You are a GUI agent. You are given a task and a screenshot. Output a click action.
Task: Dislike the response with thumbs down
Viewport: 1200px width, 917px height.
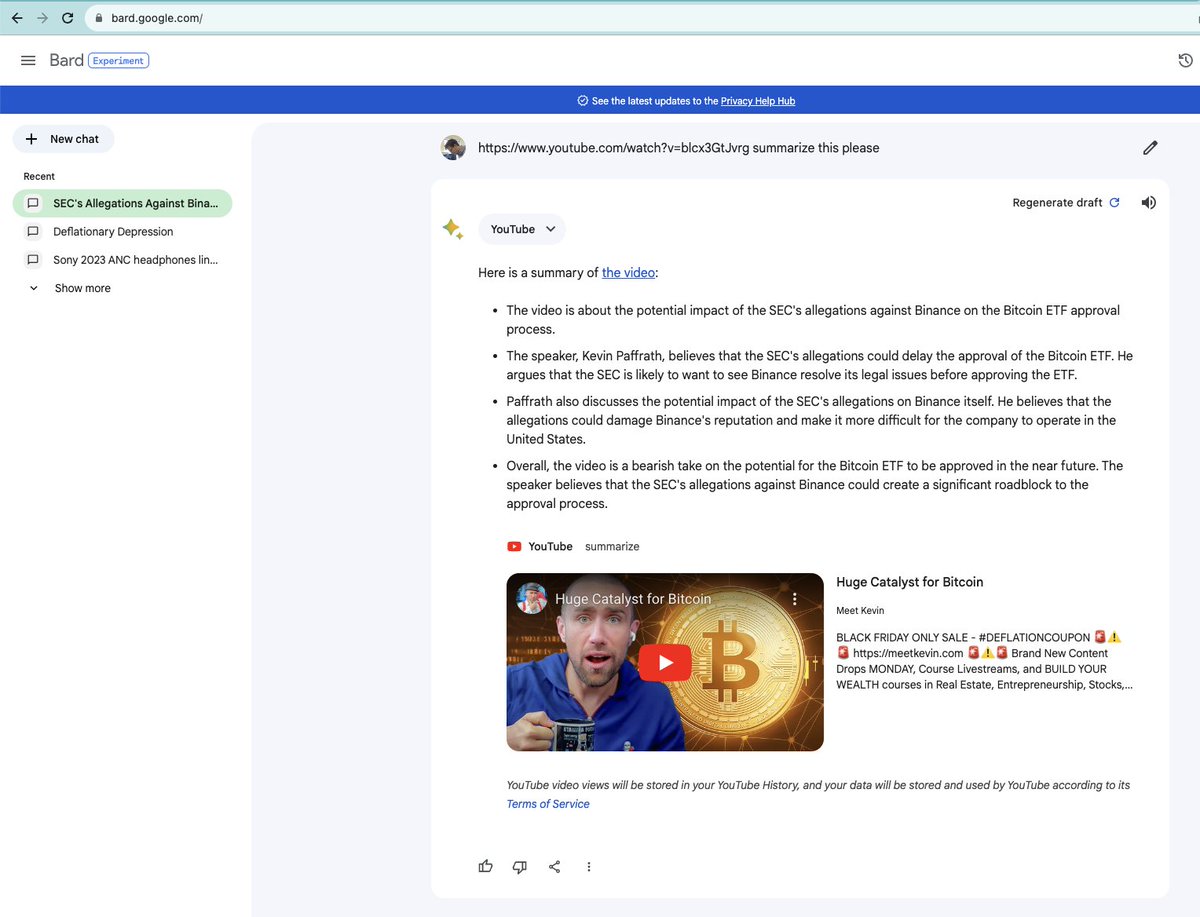coord(519,866)
